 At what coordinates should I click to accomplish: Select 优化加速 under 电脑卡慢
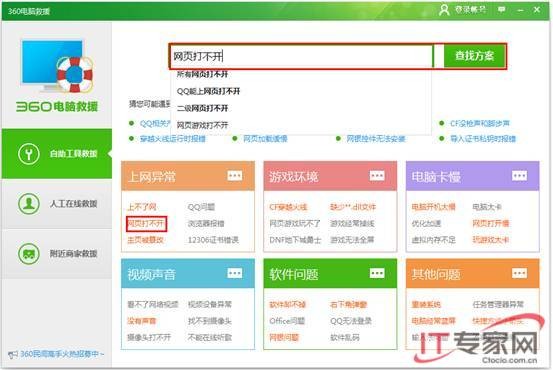click(426, 224)
